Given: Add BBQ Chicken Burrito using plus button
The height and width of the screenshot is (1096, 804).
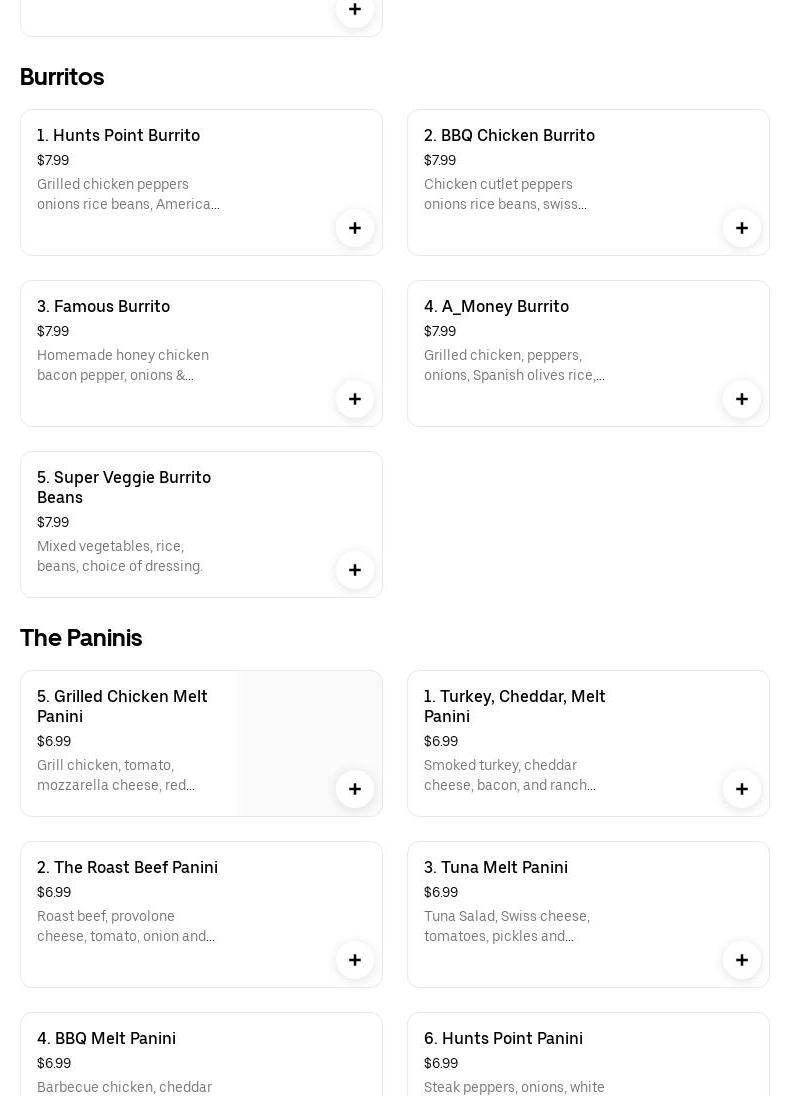Looking at the screenshot, I should [742, 228].
